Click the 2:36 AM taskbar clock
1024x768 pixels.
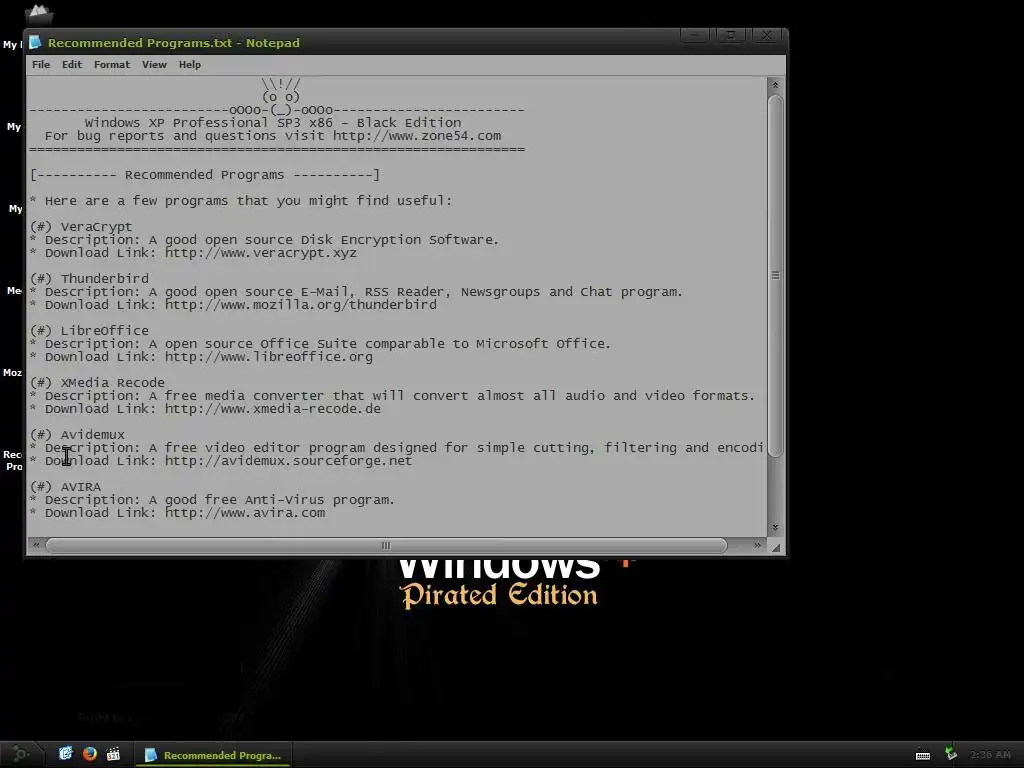(990, 755)
